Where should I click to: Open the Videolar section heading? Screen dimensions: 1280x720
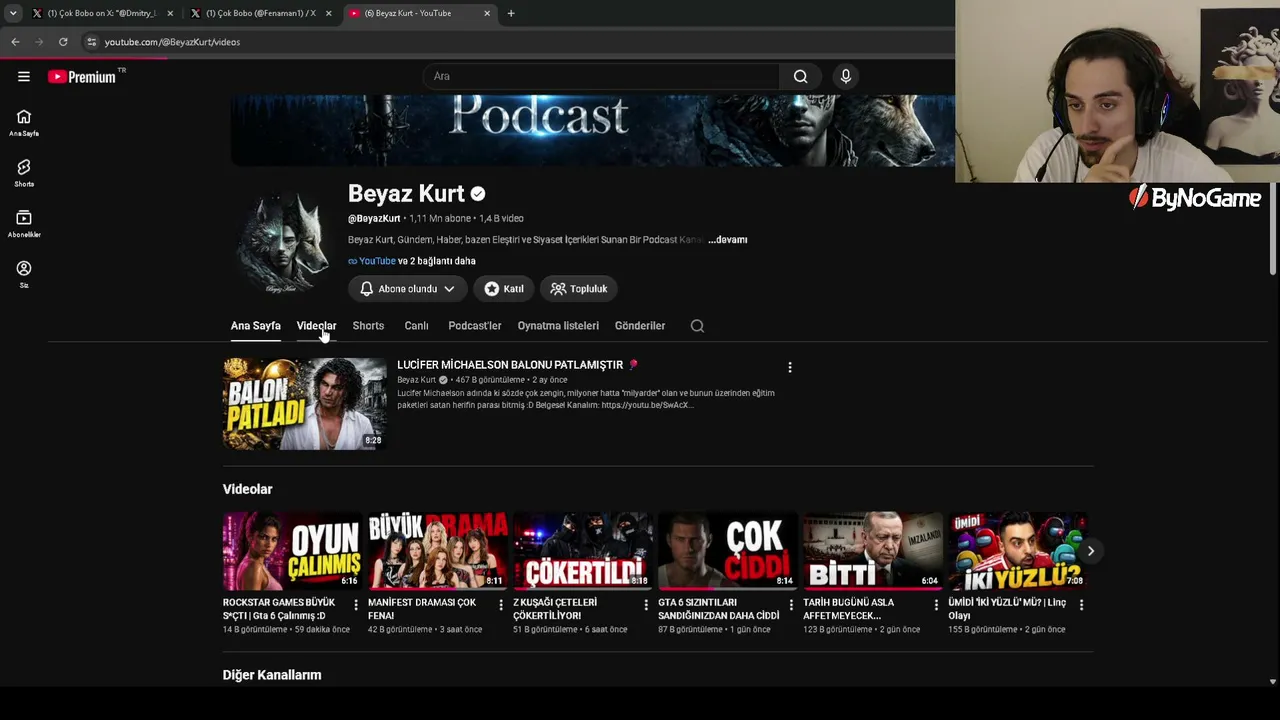pos(248,489)
